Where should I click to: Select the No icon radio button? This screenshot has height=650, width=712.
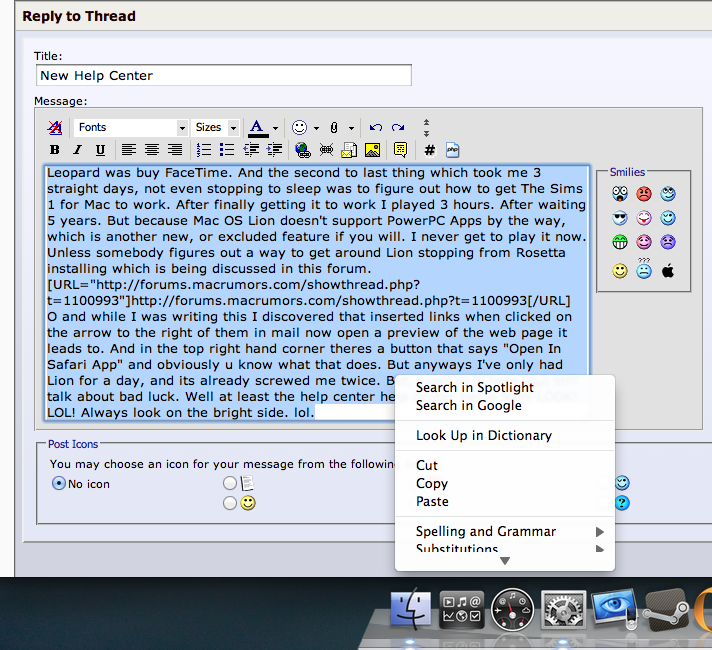(x=59, y=483)
